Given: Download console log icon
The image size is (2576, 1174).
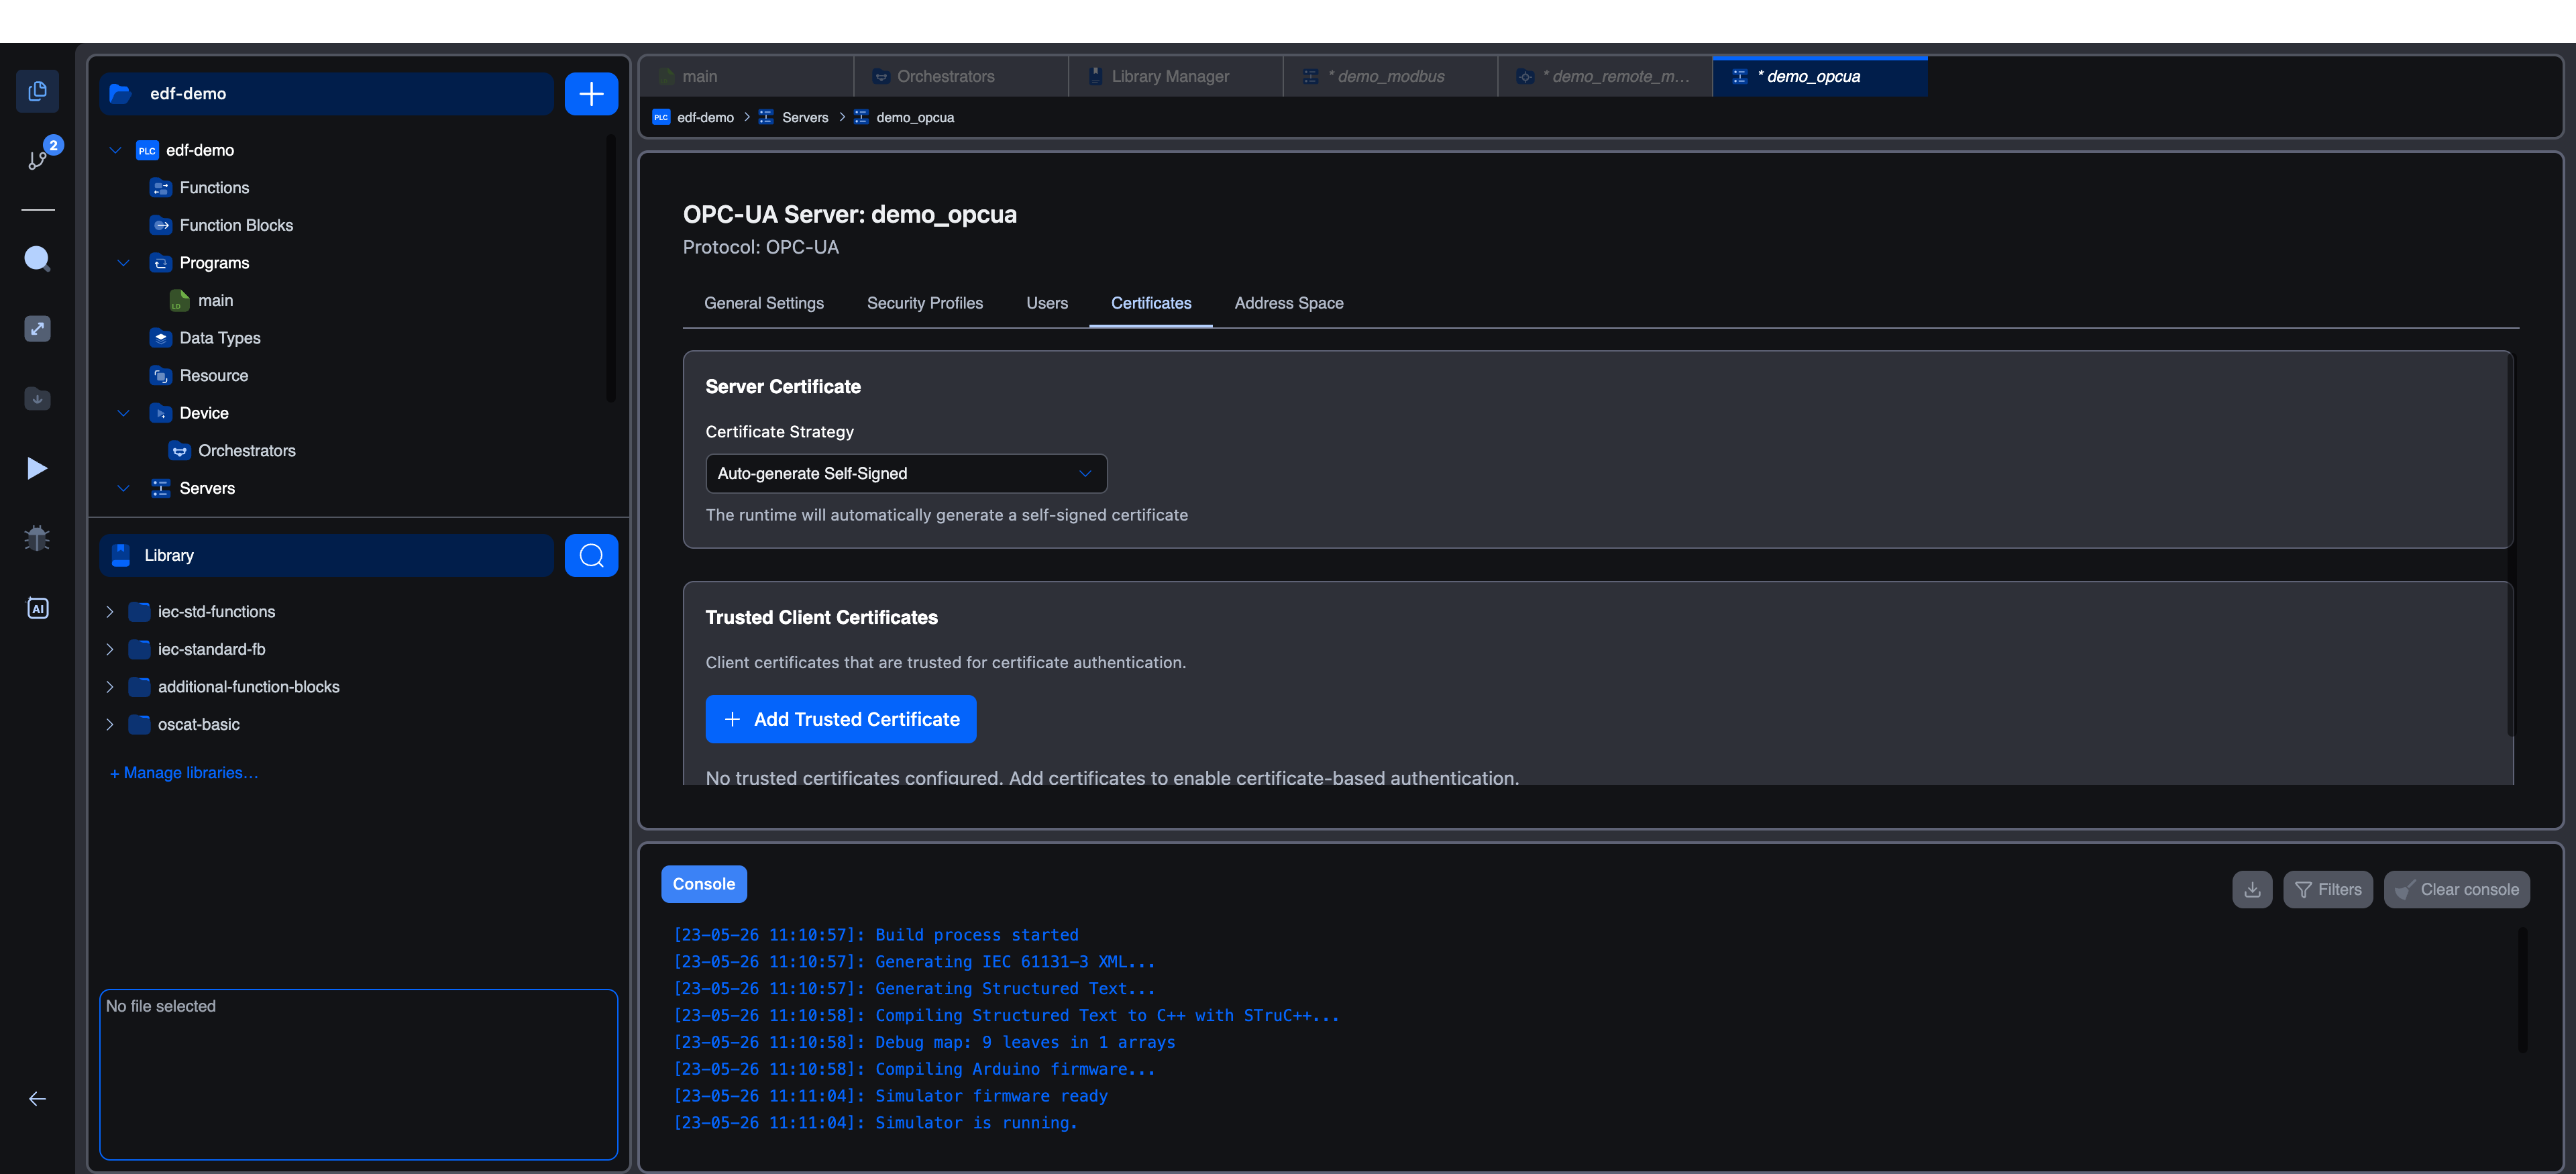Looking at the screenshot, I should pos(2252,889).
